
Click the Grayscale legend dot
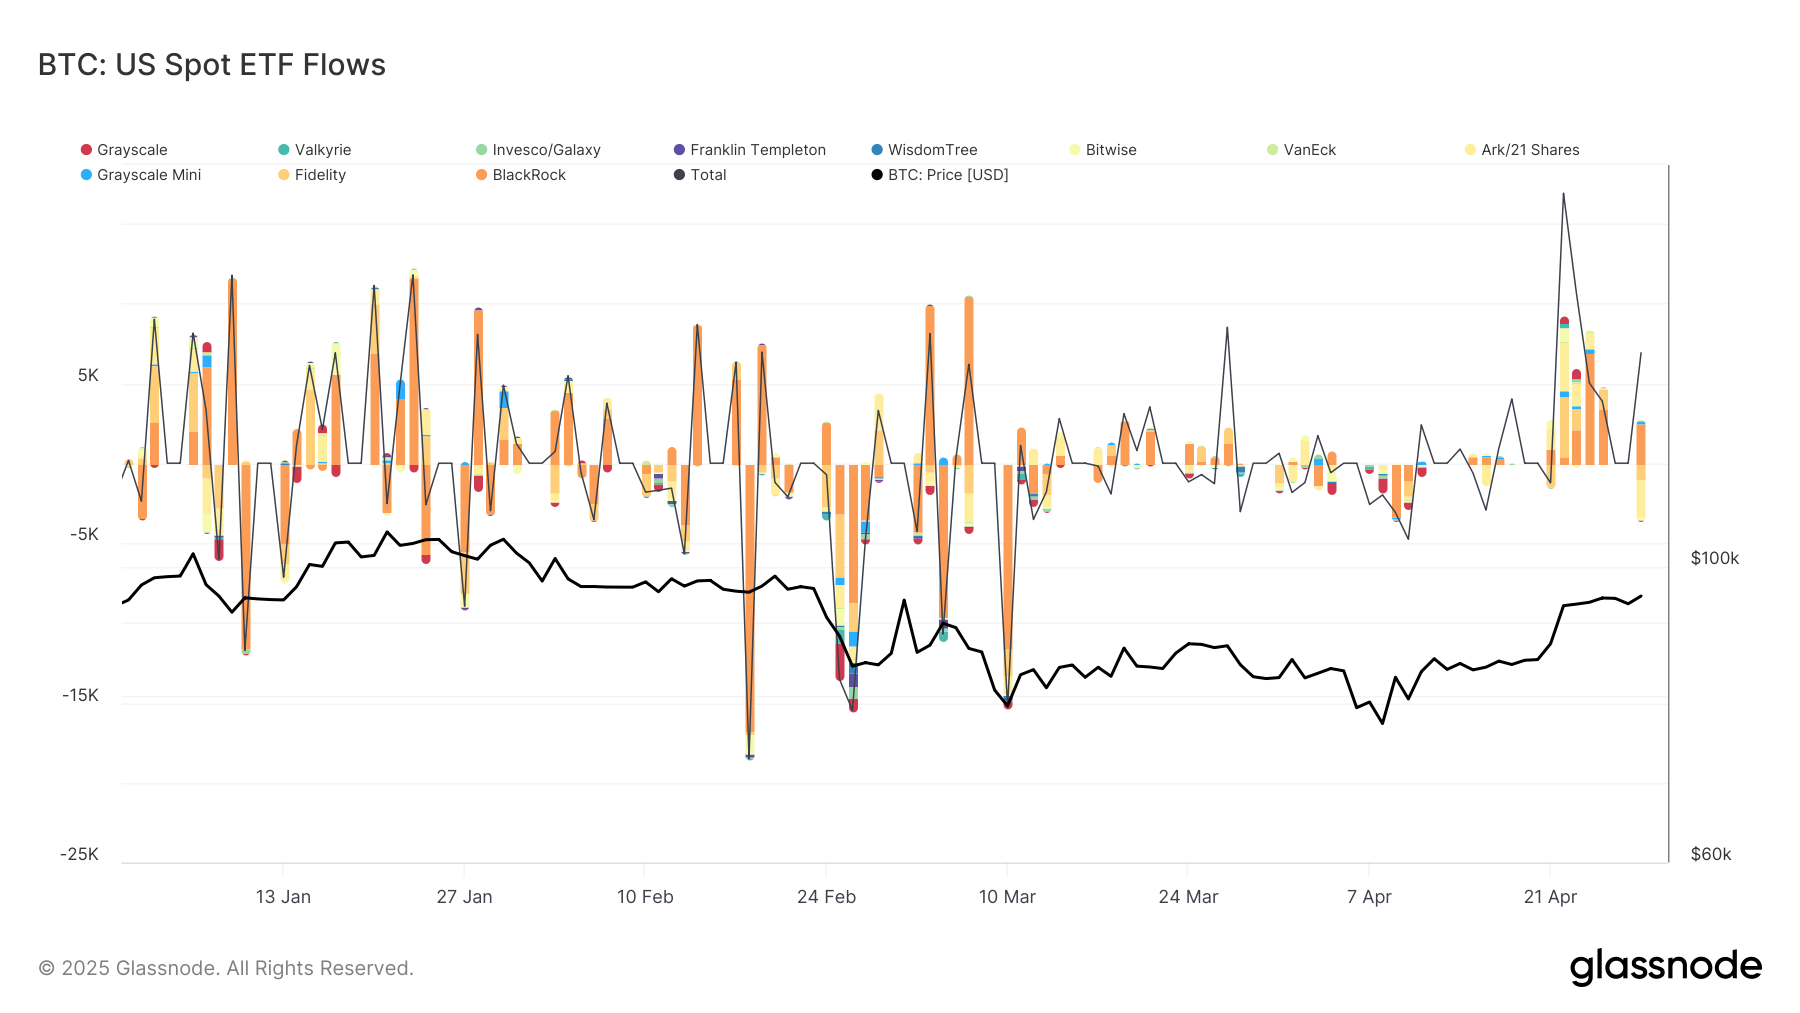[86, 149]
